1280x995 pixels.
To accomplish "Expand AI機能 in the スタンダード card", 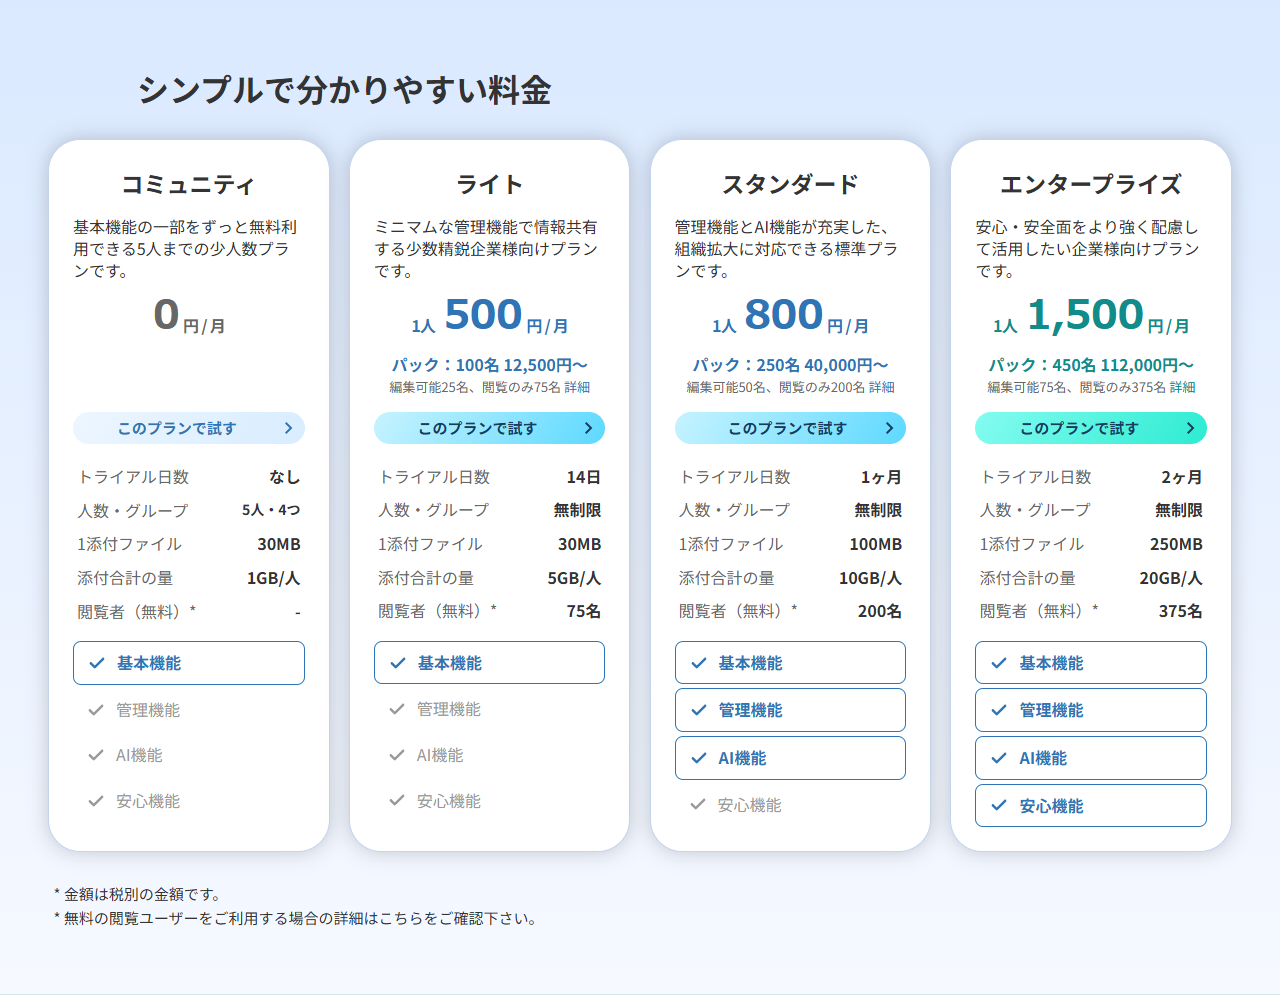I will tap(790, 758).
